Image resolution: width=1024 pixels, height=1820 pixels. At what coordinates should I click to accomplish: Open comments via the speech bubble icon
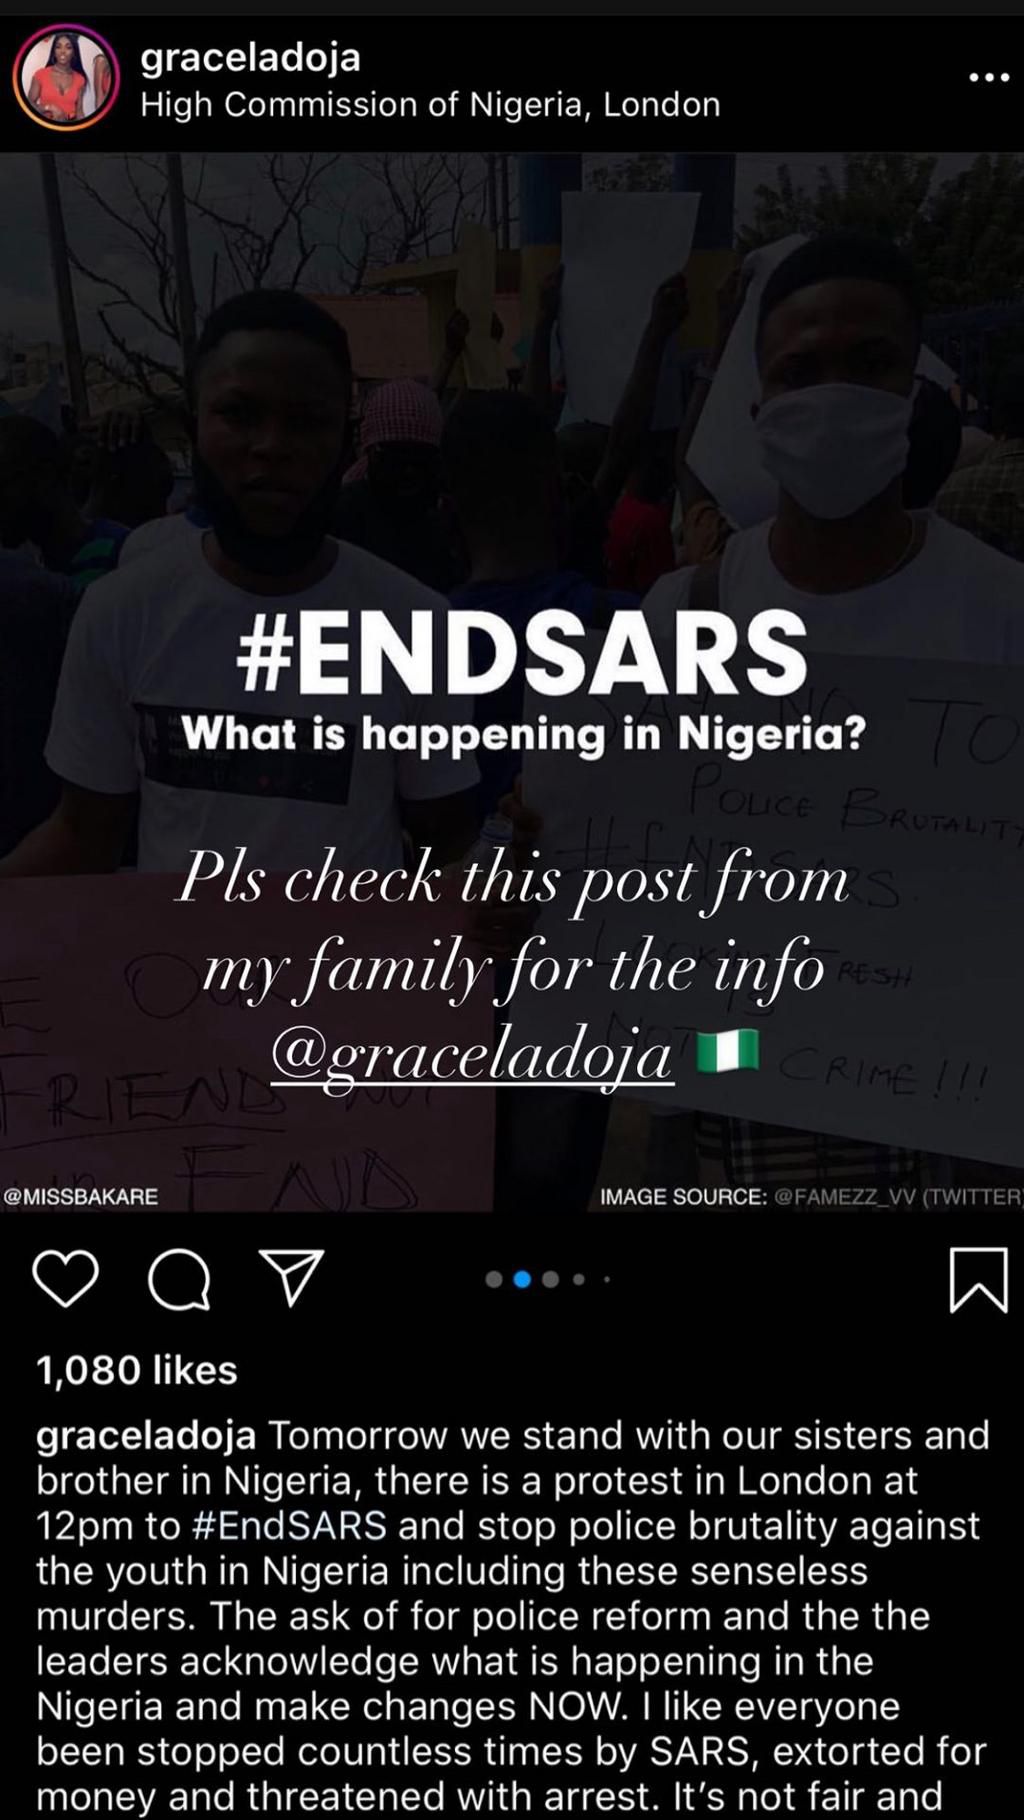coord(179,1279)
